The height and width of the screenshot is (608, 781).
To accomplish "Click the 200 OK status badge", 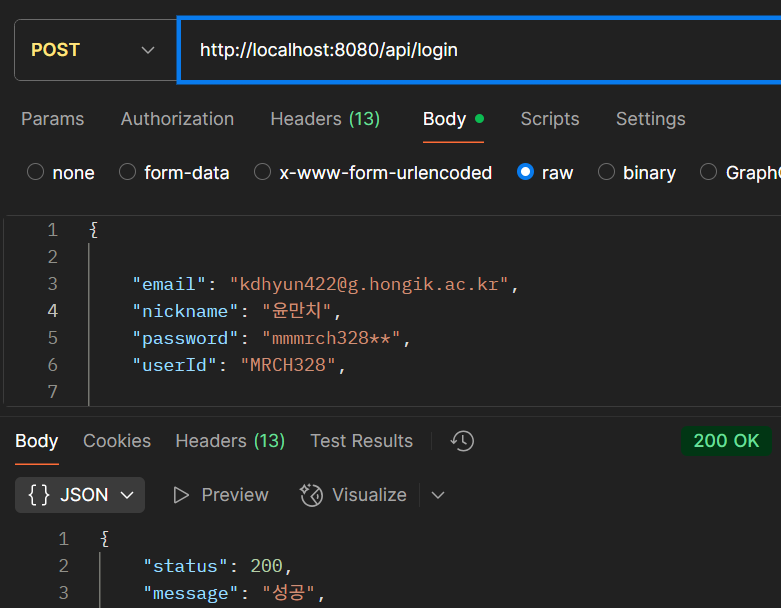I will coord(726,441).
